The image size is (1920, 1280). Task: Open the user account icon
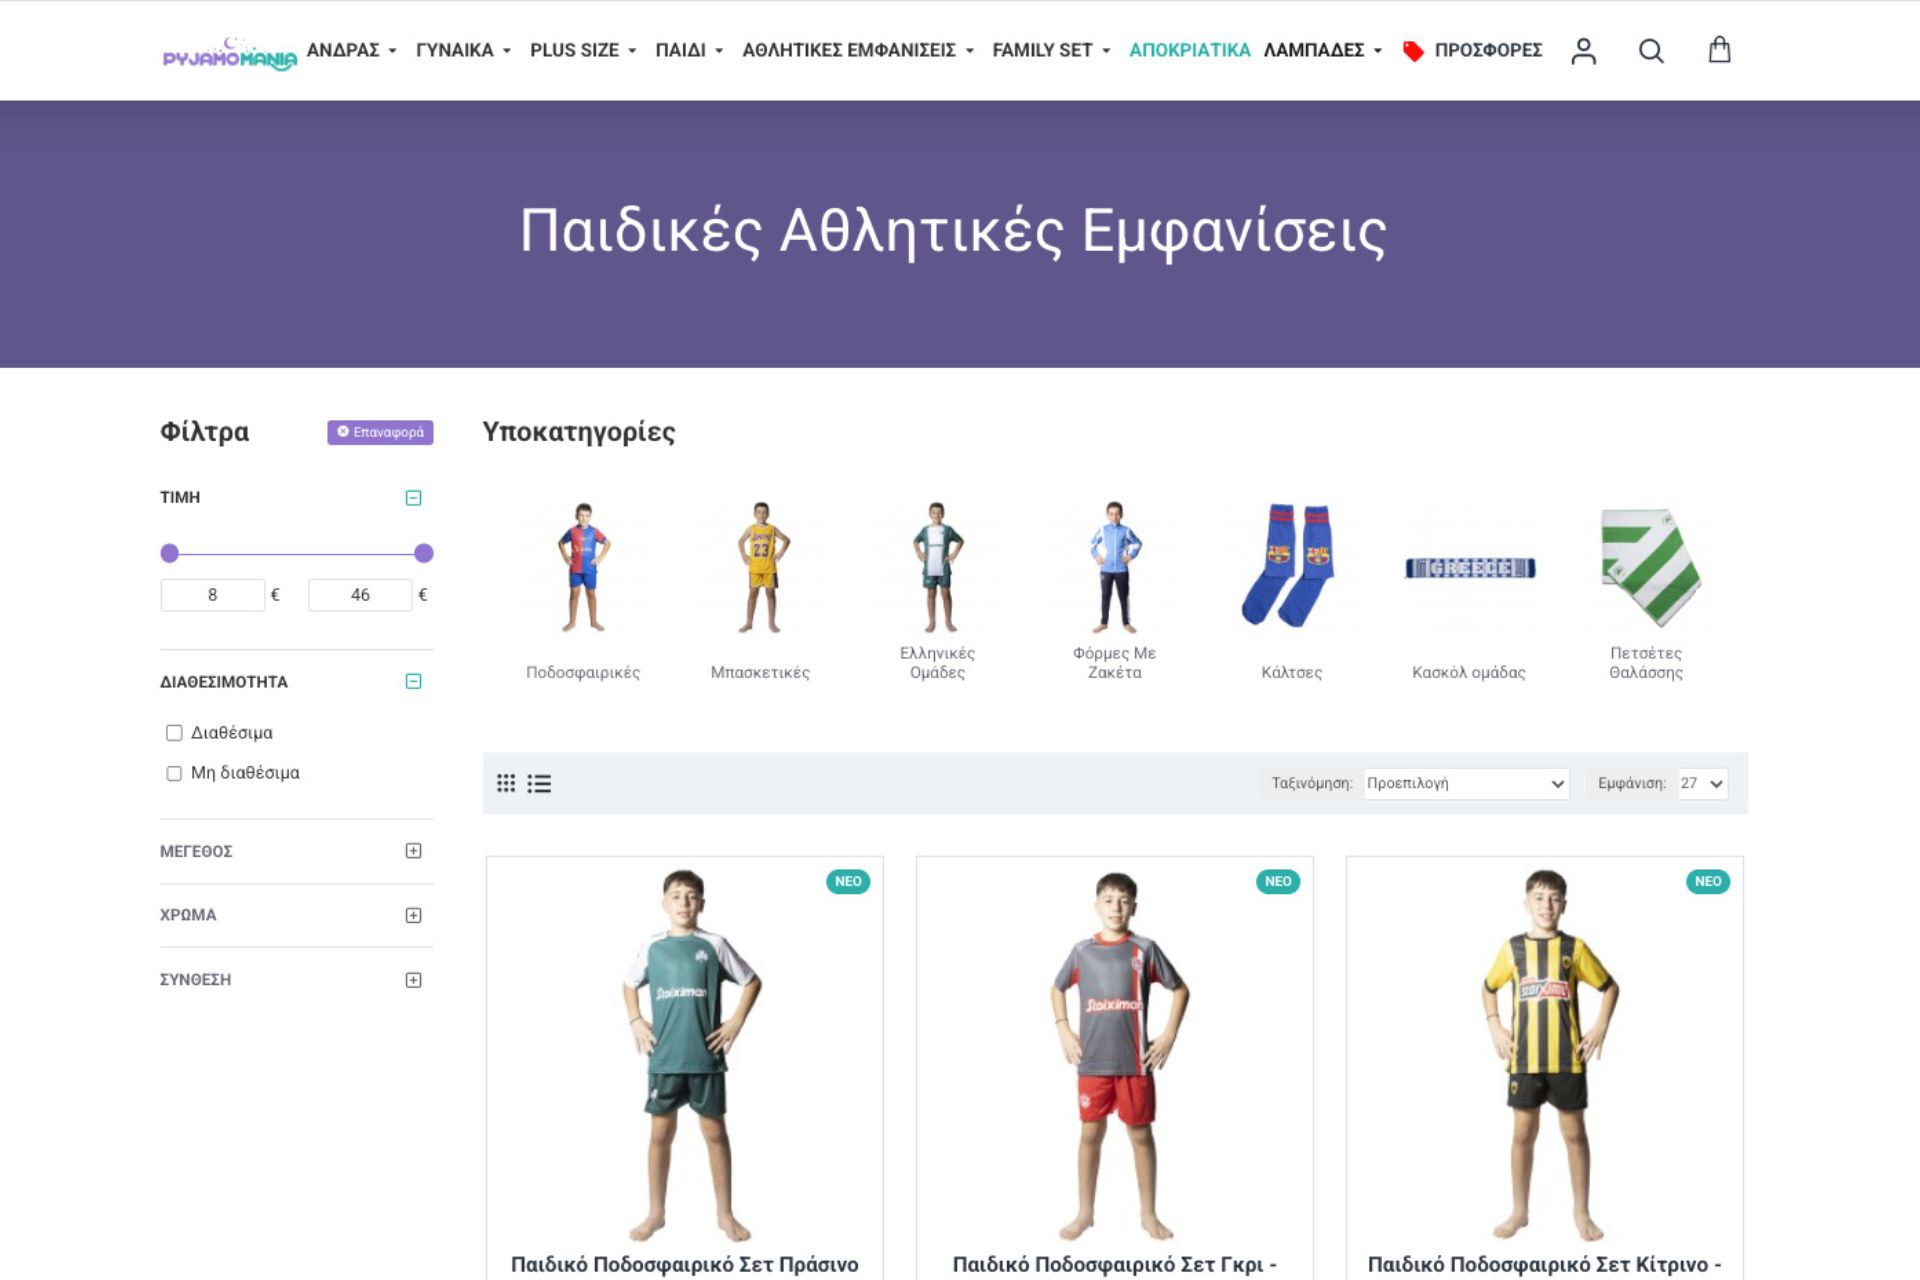click(x=1583, y=51)
